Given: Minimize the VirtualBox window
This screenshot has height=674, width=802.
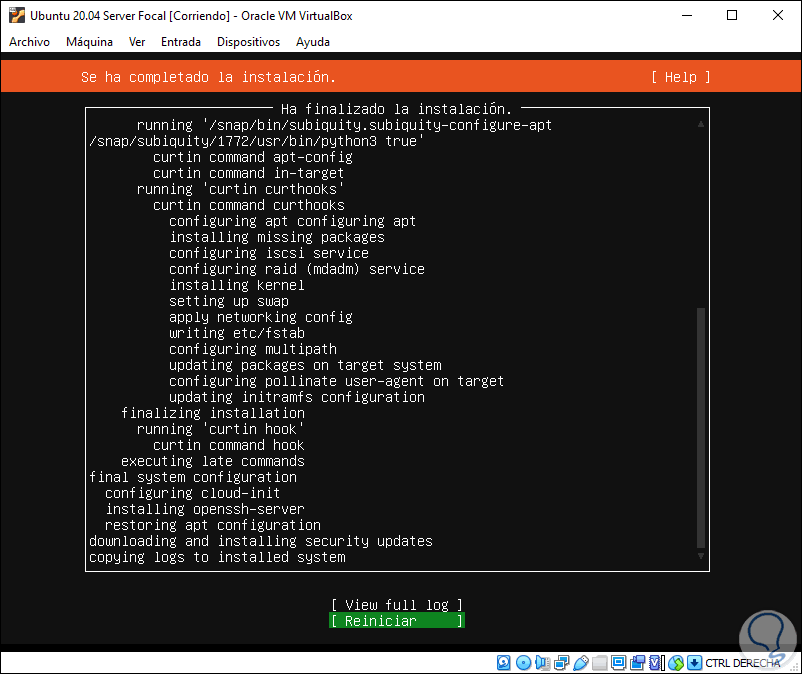Looking at the screenshot, I should coord(687,15).
